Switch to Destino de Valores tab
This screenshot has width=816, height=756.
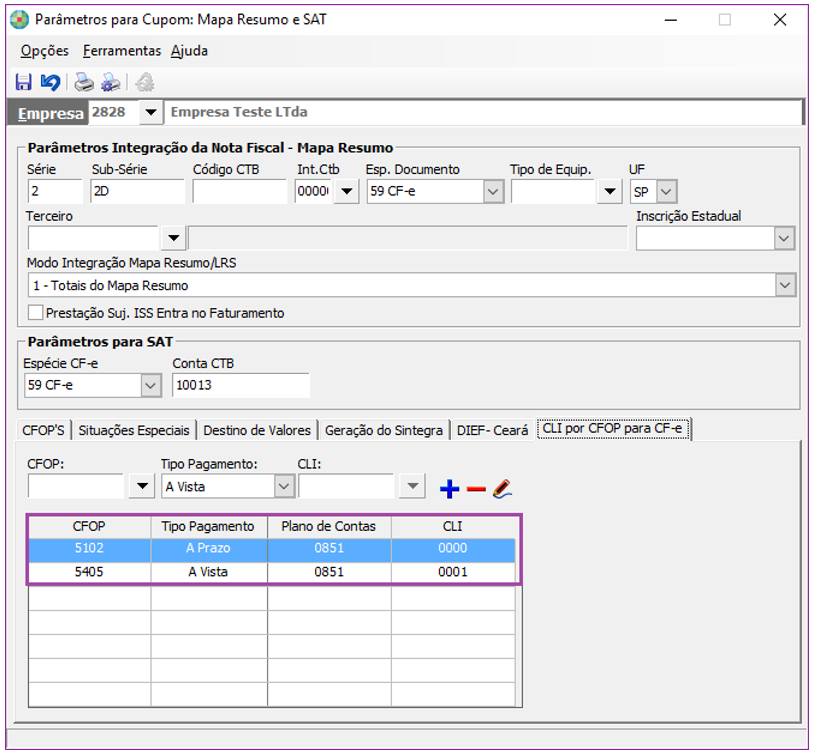(257, 430)
